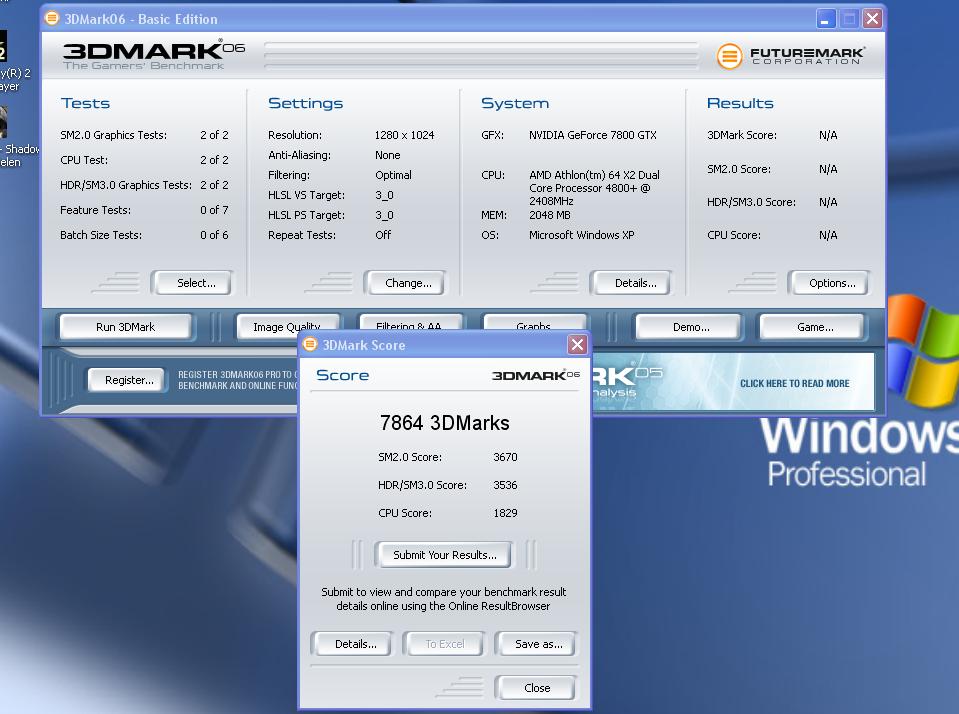Click the 'SM2.0 Graphics Tests:' label
The height and width of the screenshot is (714, 959).
113,135
